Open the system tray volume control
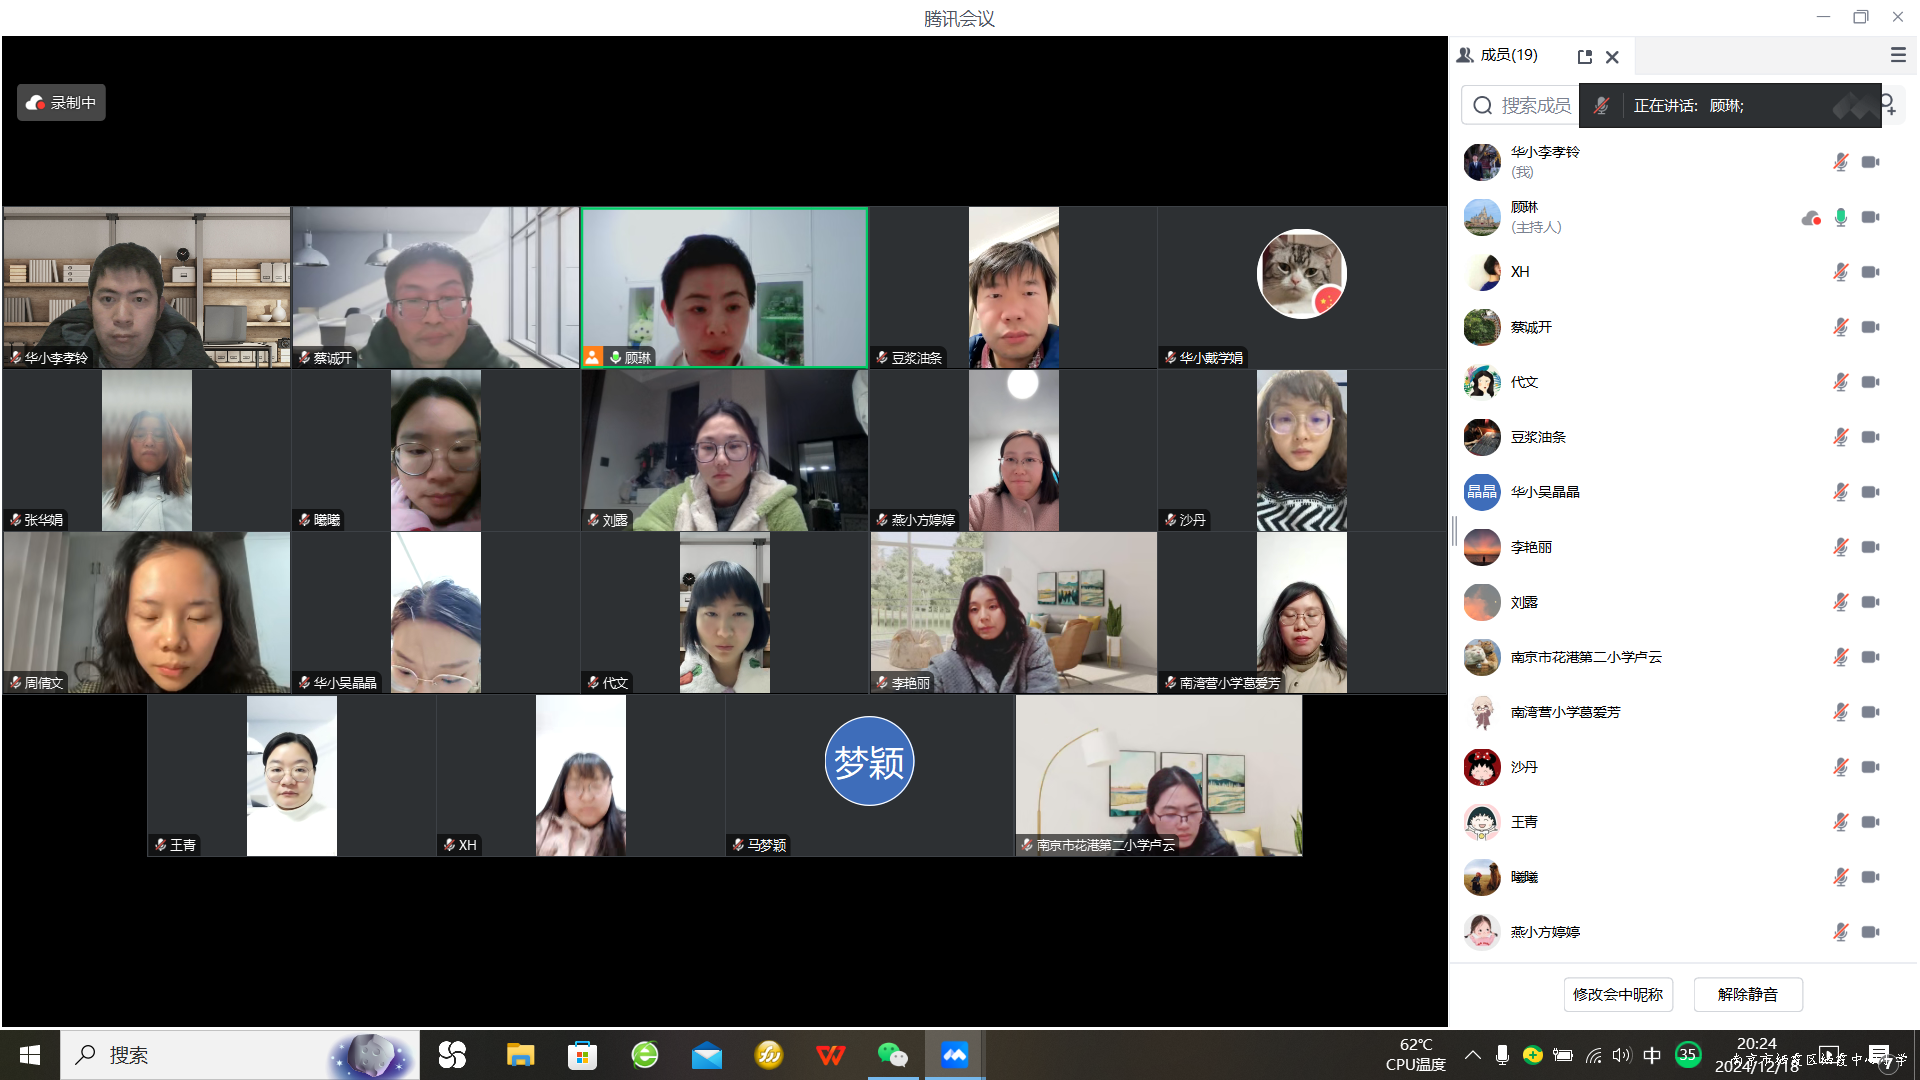1920x1080 pixels. pyautogui.click(x=1621, y=1055)
